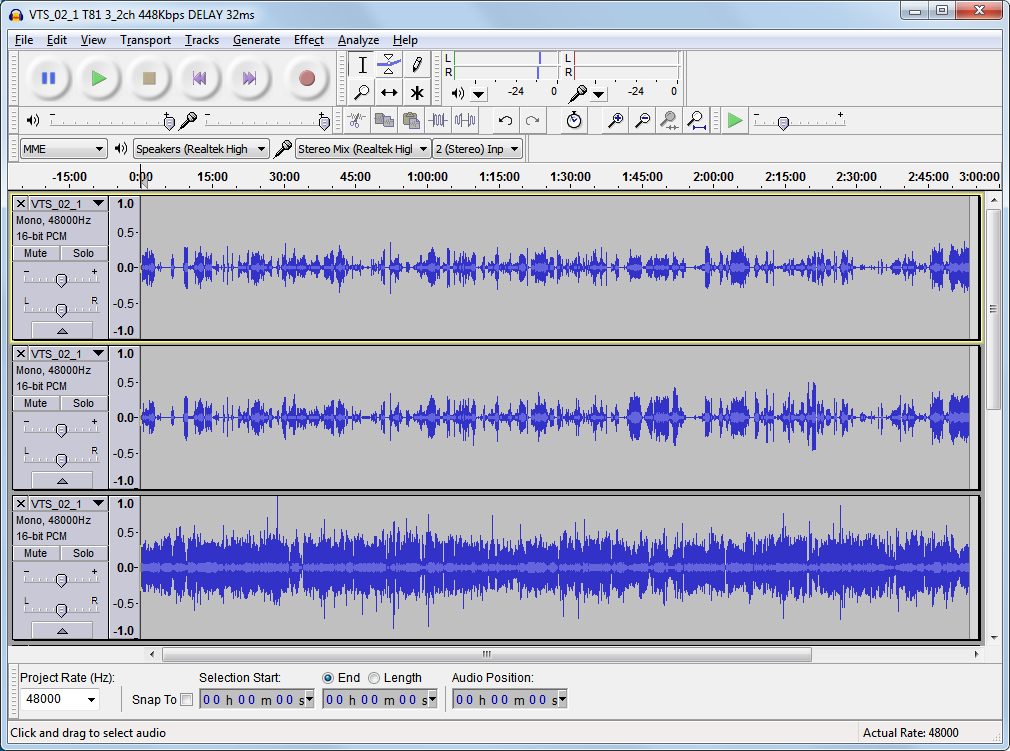Open the Generate menu
Screen dimensions: 1010x751
(256, 40)
